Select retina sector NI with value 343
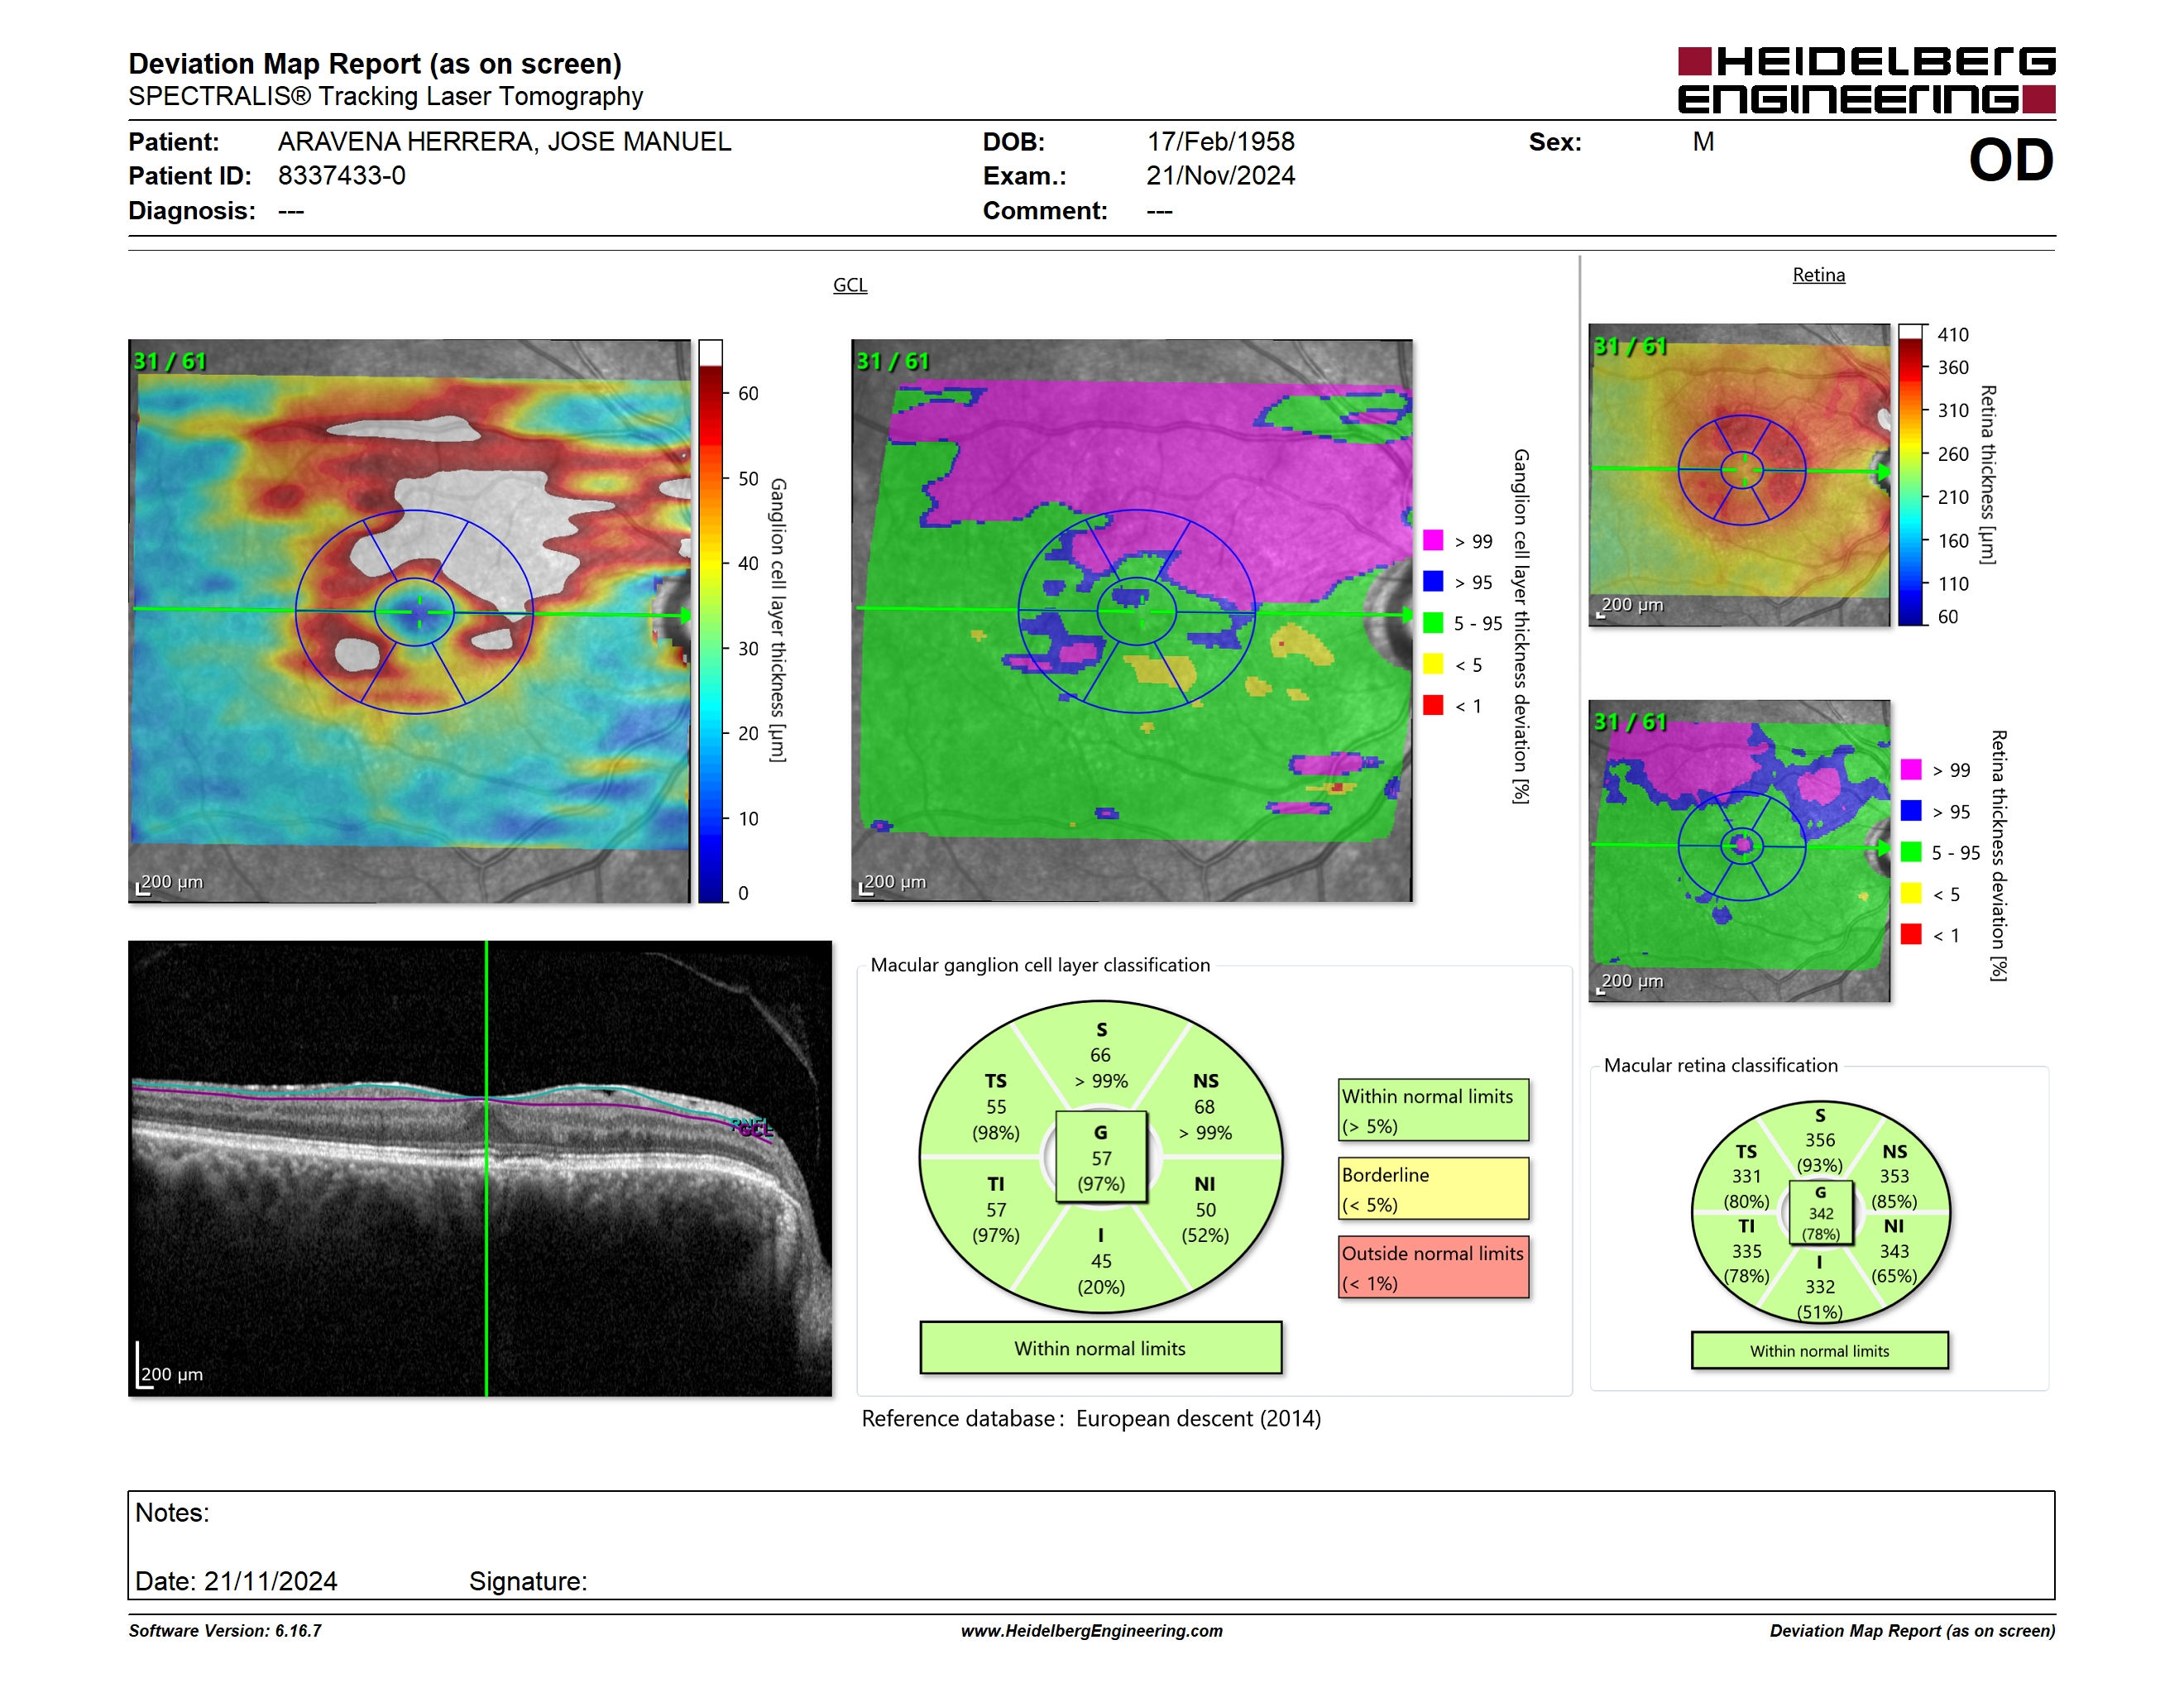Viewport: 2184px width, 1688px height. click(1894, 1251)
